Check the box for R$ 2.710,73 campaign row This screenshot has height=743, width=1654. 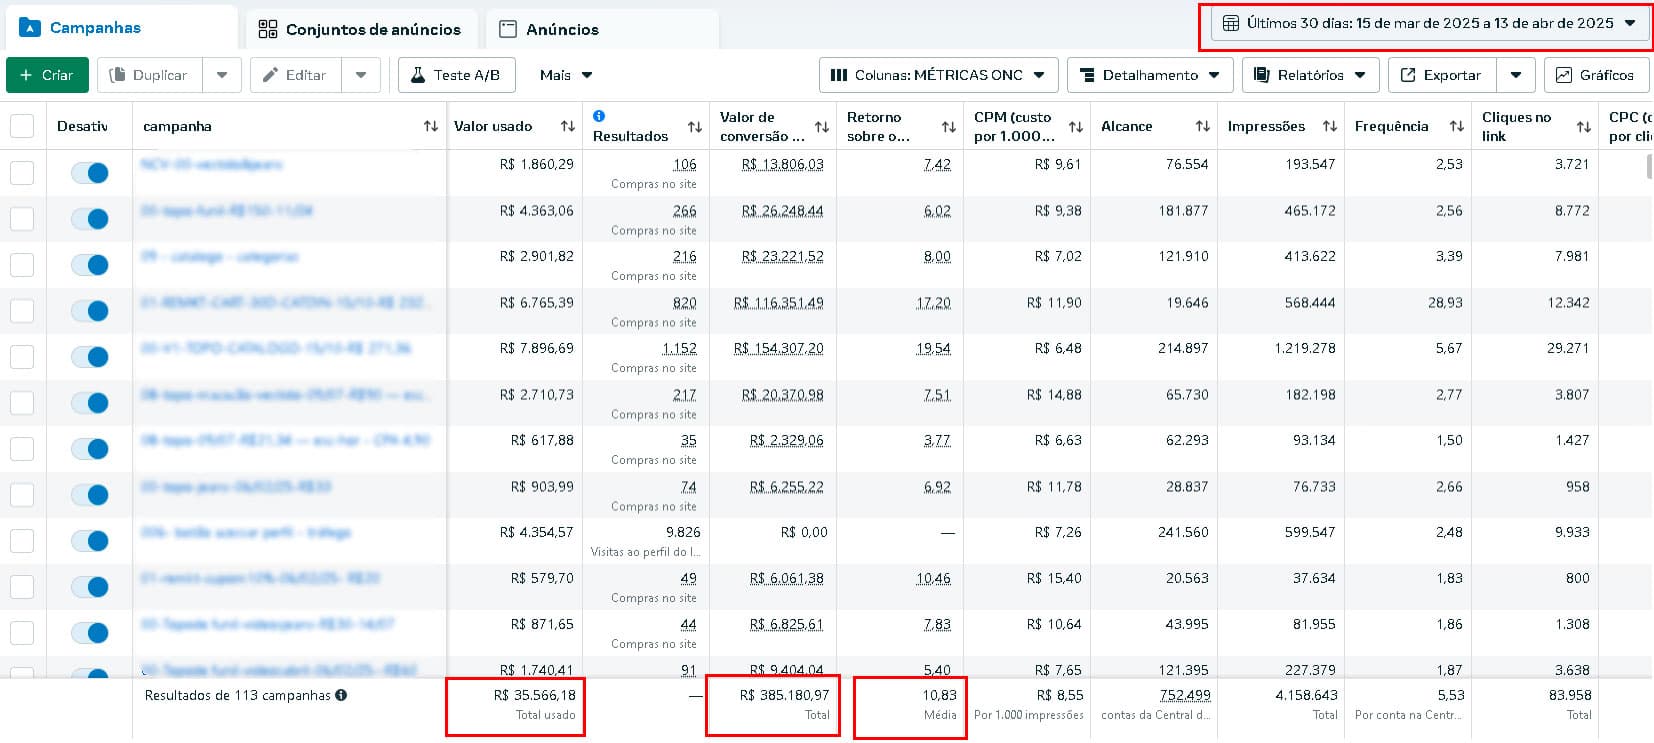tap(22, 403)
